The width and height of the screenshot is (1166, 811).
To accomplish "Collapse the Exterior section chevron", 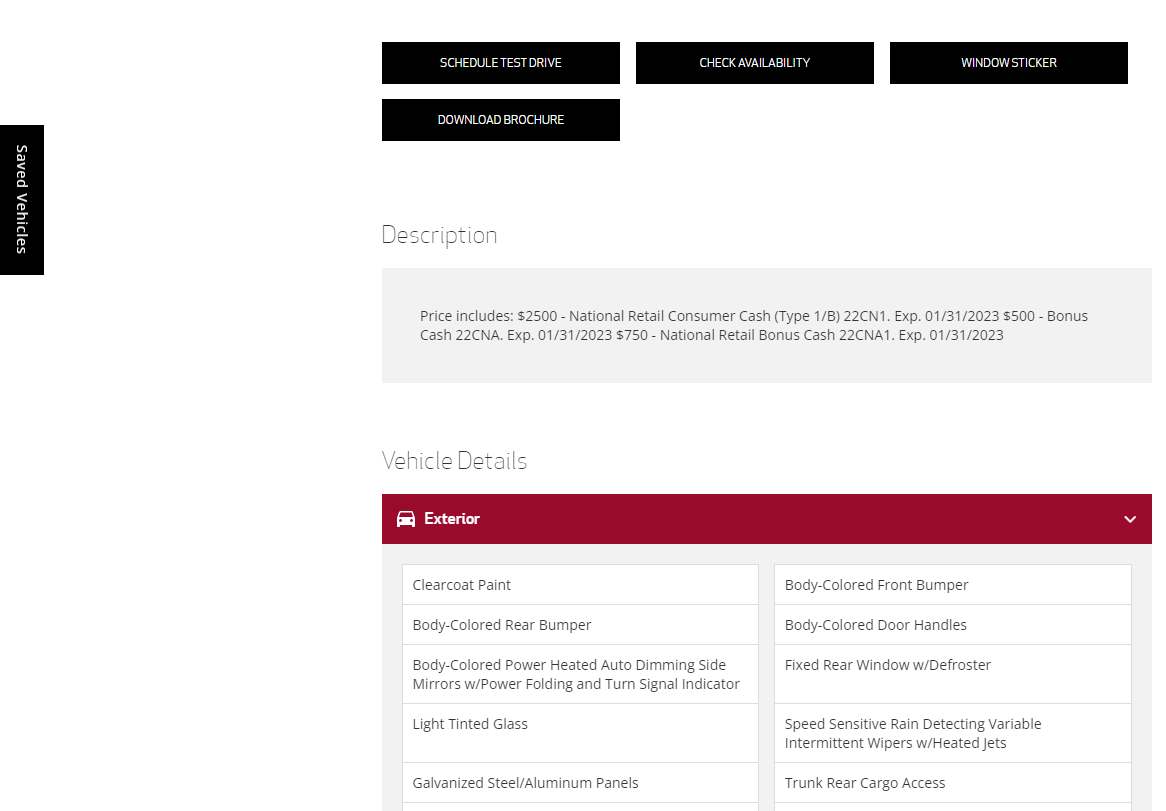I will (1130, 519).
